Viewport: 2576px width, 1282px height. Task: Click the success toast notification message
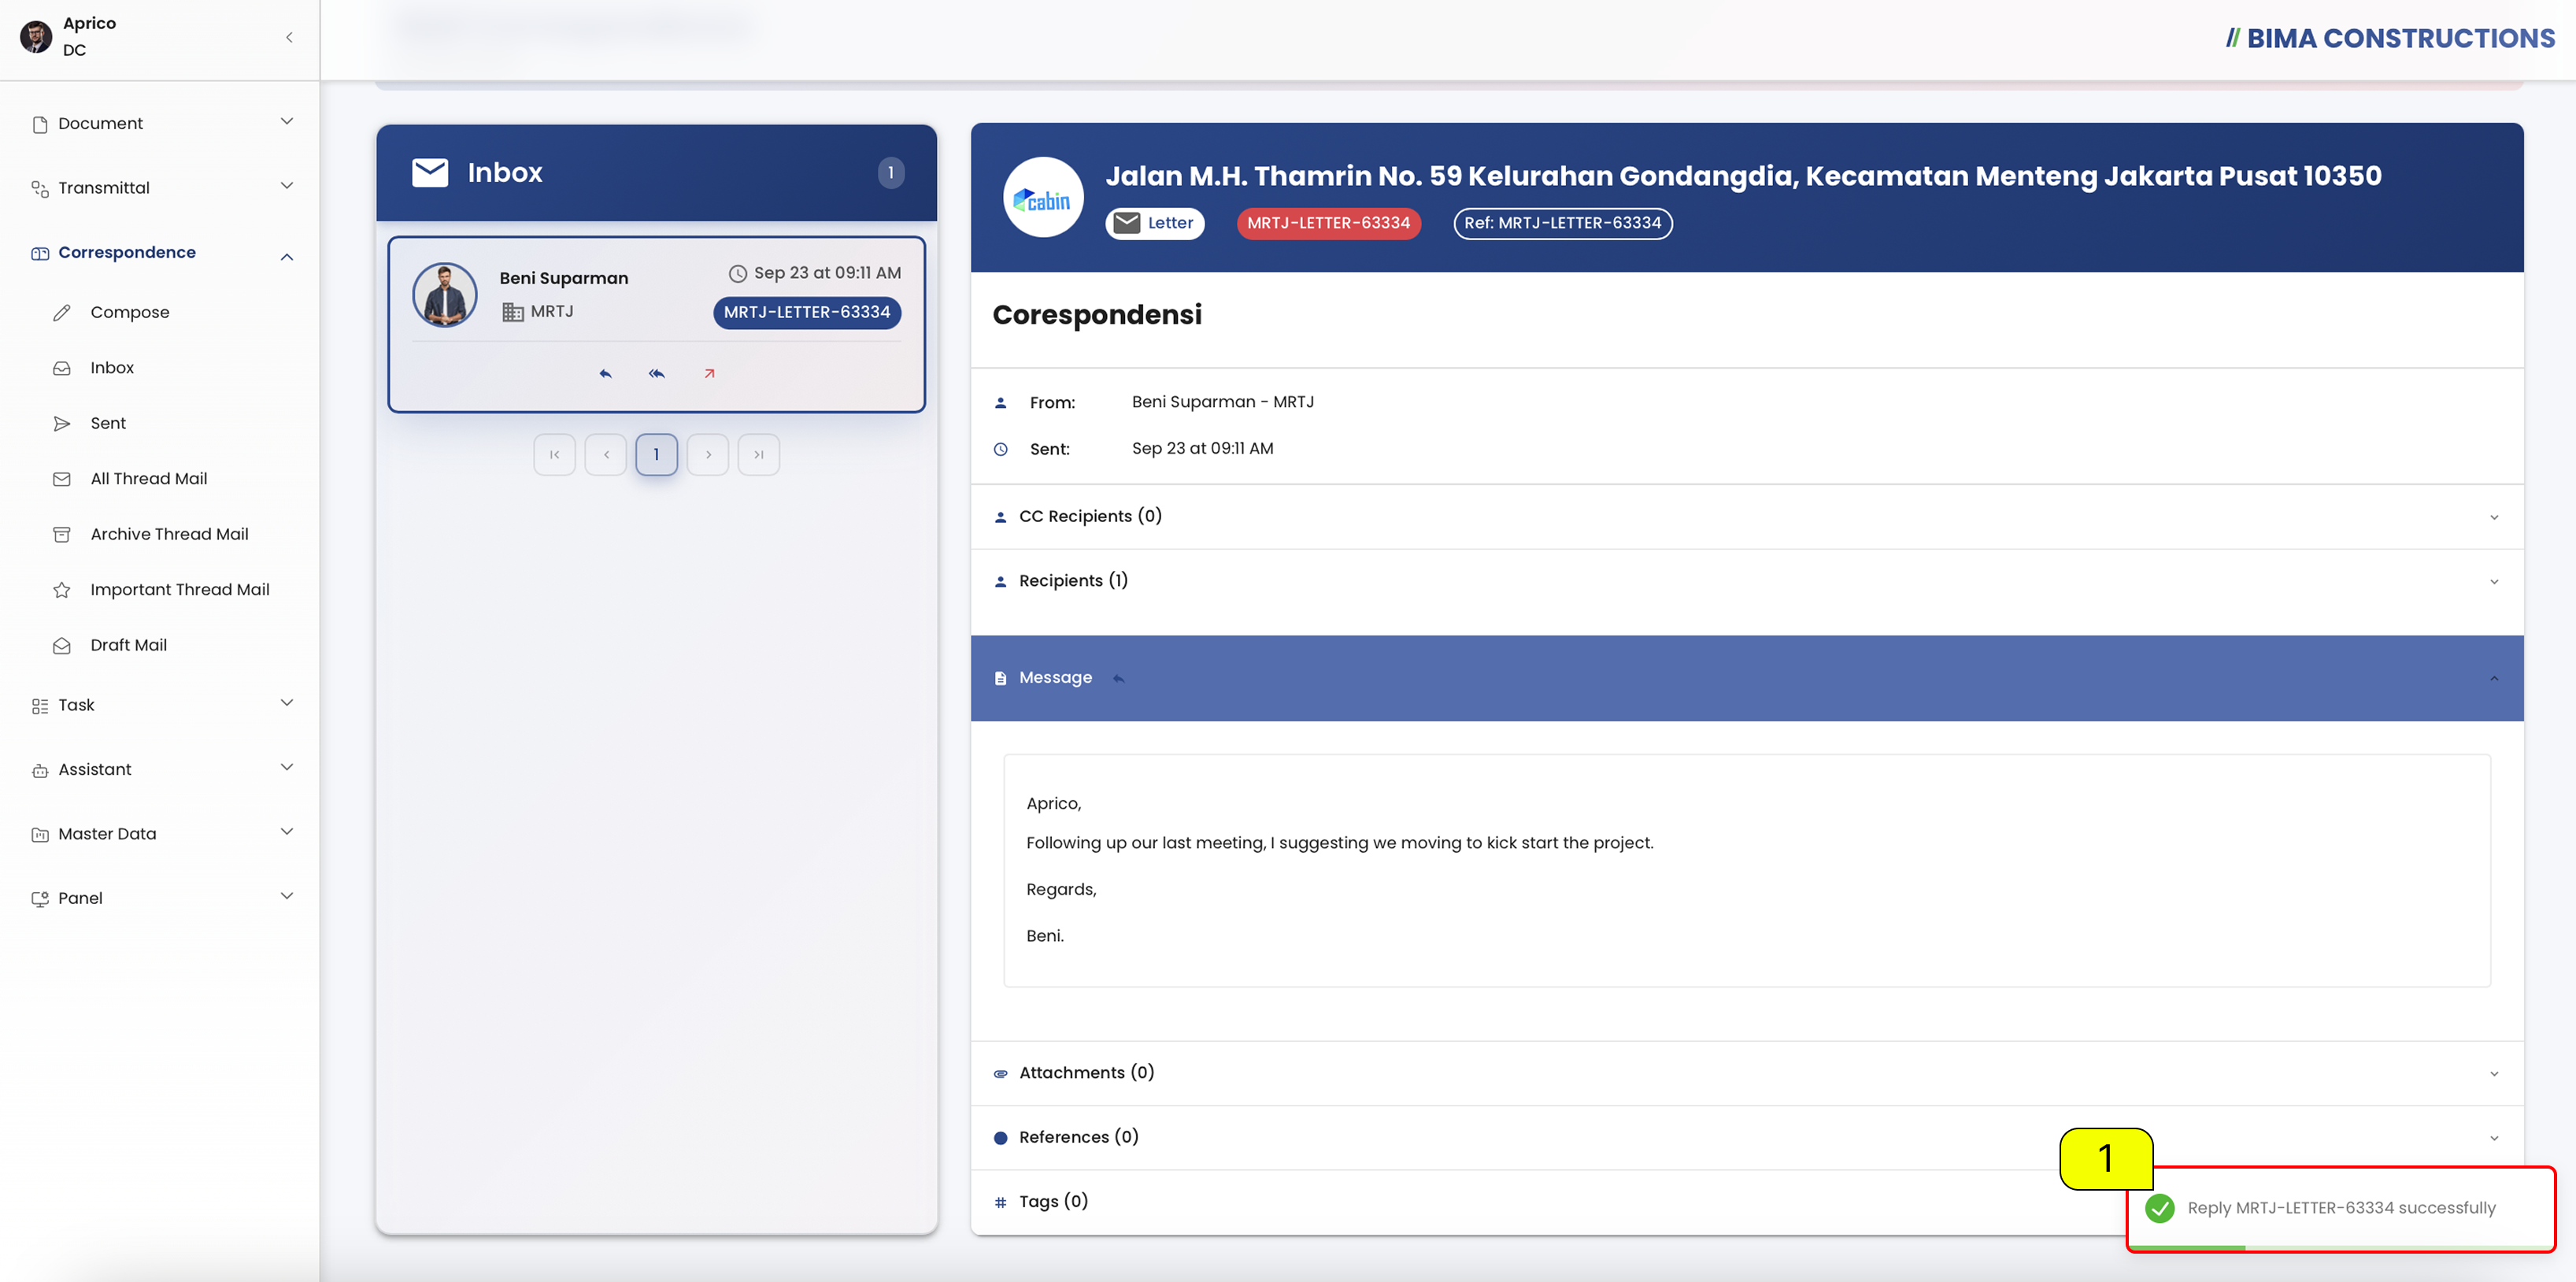[2341, 1208]
